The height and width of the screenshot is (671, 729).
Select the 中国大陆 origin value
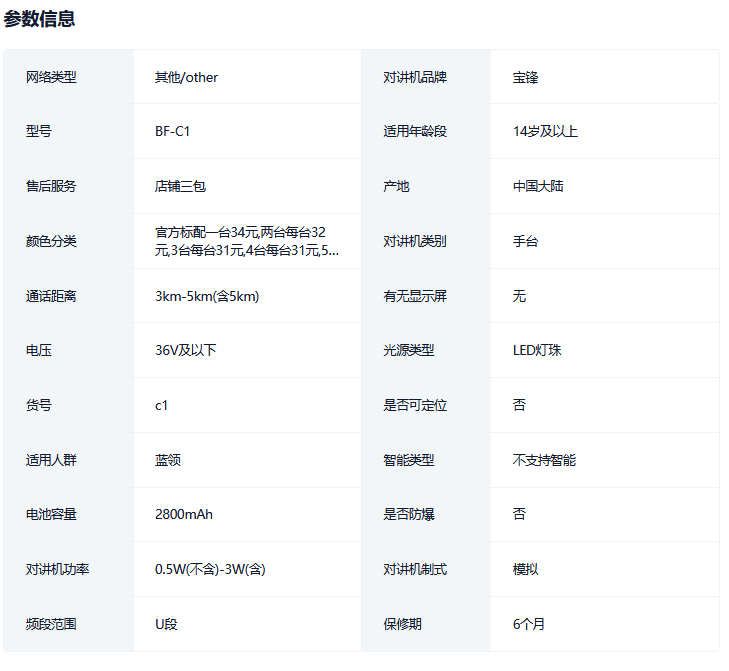[x=538, y=186]
